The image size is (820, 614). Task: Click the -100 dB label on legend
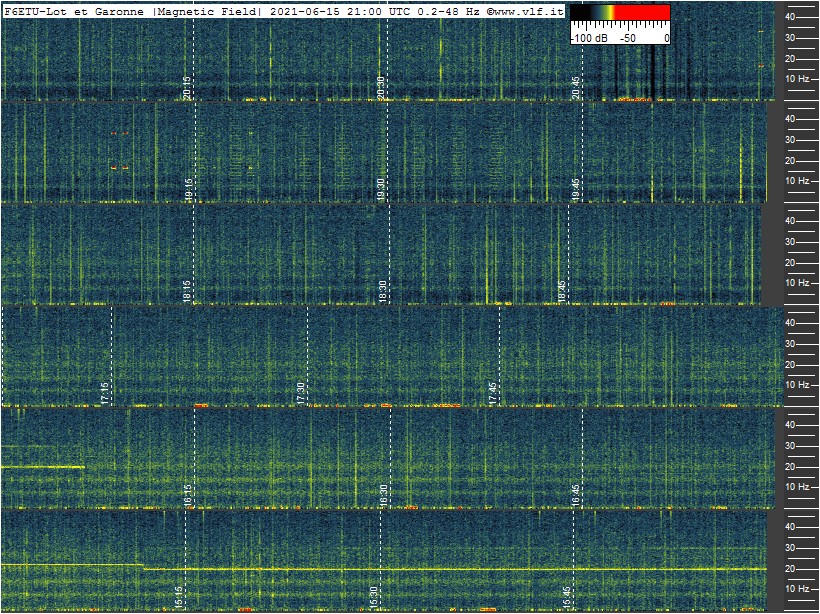tap(589, 38)
